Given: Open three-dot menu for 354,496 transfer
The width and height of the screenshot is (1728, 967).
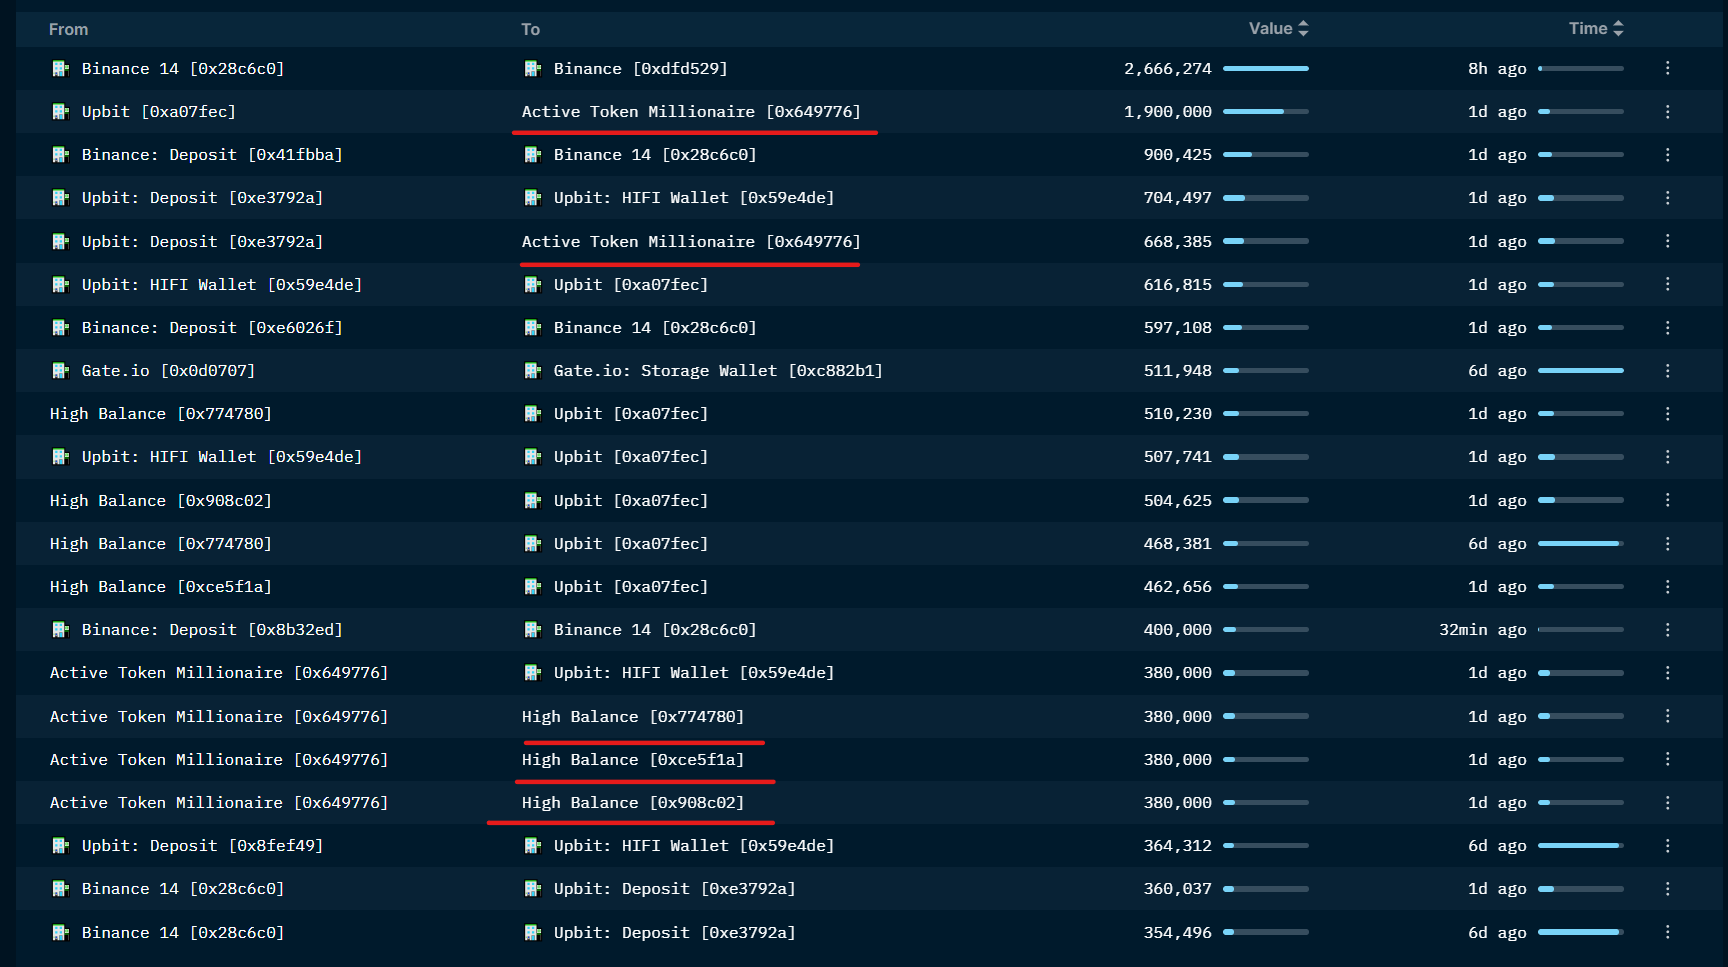Looking at the screenshot, I should [x=1667, y=932].
